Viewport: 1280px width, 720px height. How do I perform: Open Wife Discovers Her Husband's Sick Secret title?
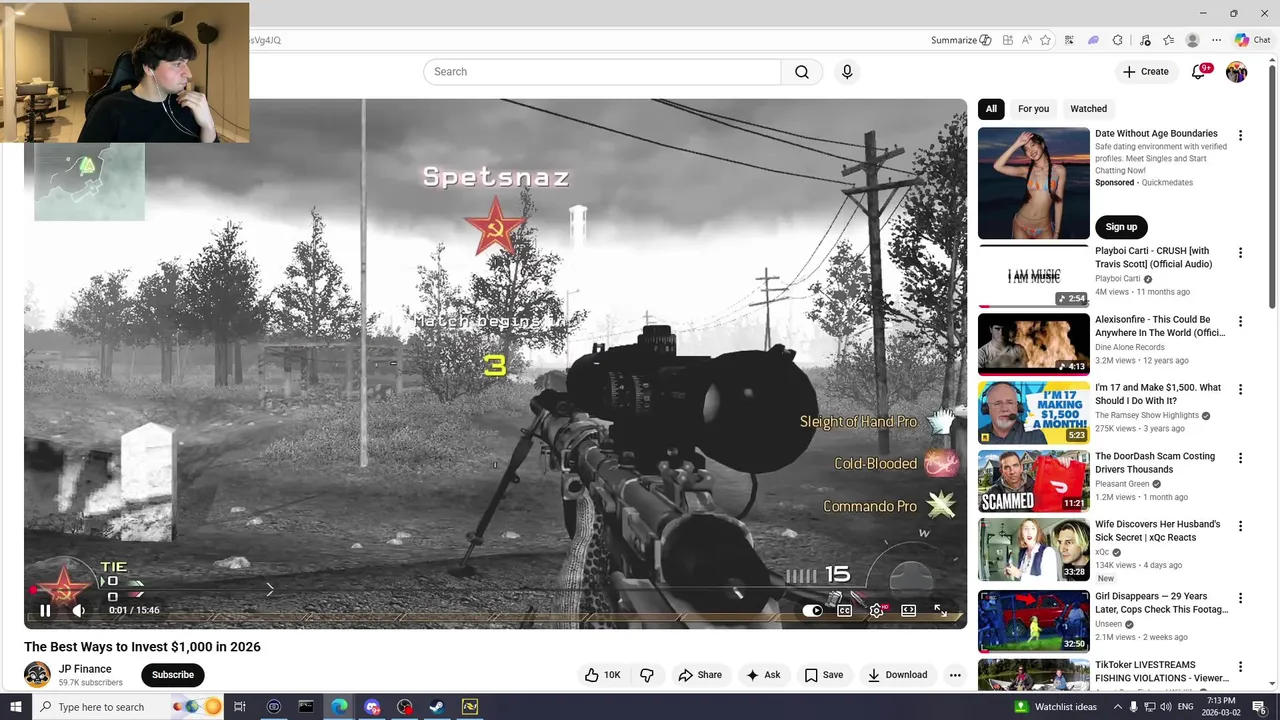pyautogui.click(x=1158, y=531)
